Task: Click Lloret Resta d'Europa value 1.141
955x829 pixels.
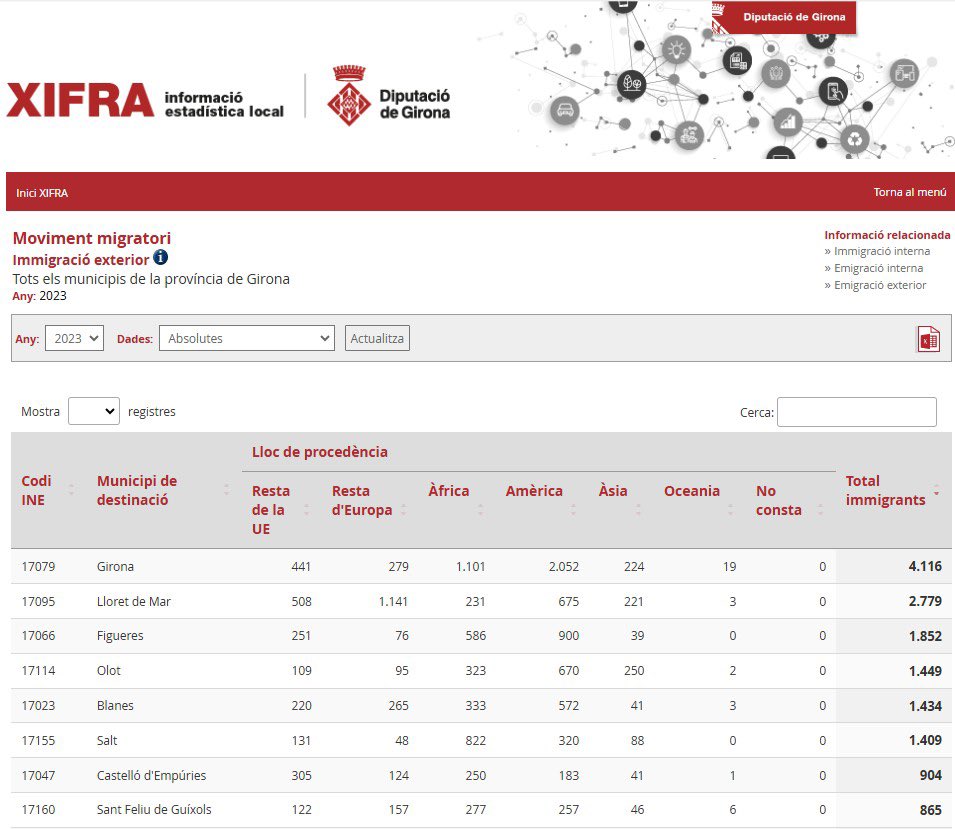Action: pyautogui.click(x=393, y=601)
